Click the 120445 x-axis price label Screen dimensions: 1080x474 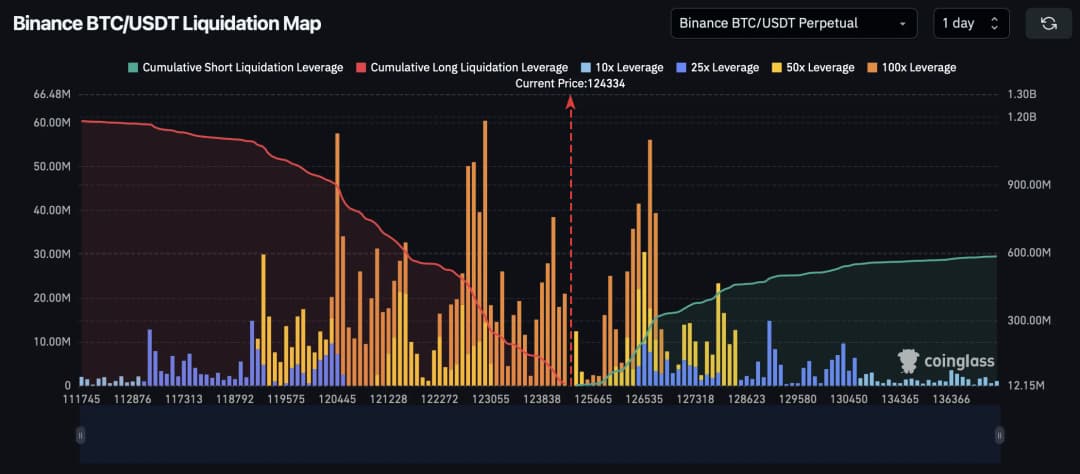336,399
